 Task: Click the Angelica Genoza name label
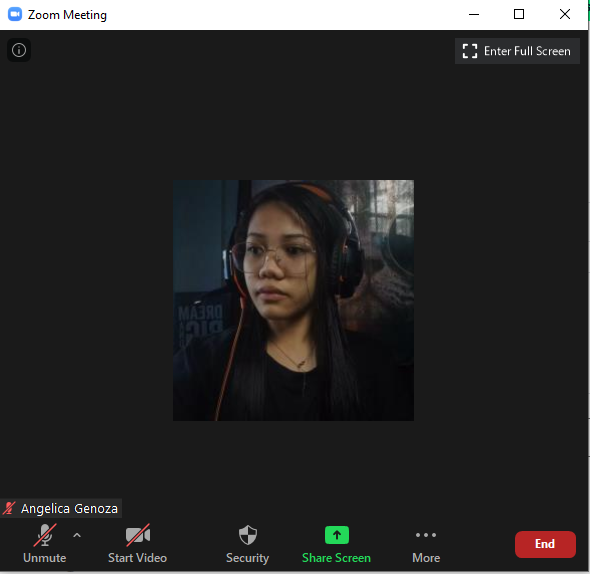coord(69,509)
